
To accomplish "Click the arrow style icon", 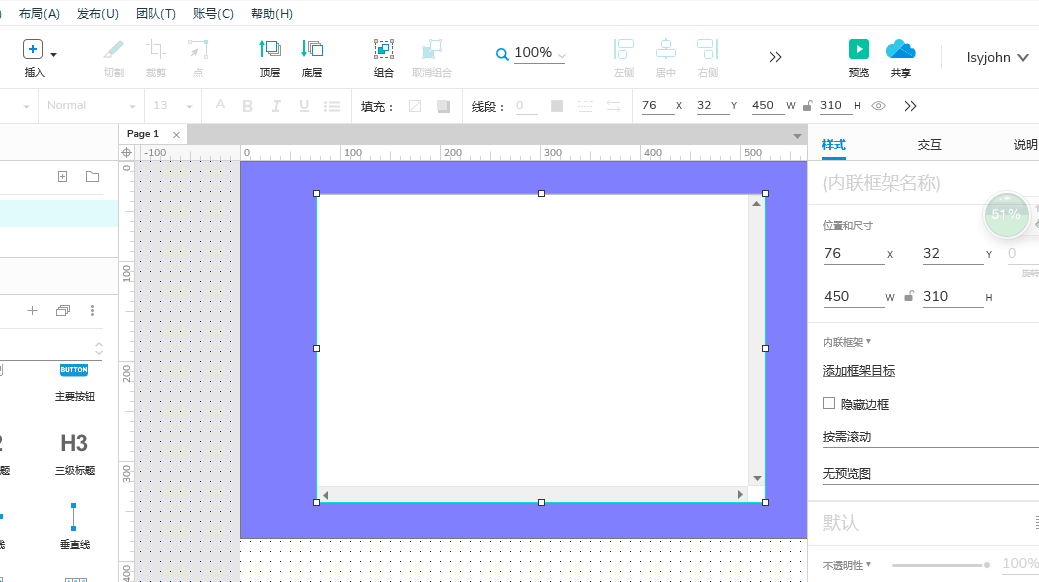I will coord(614,106).
